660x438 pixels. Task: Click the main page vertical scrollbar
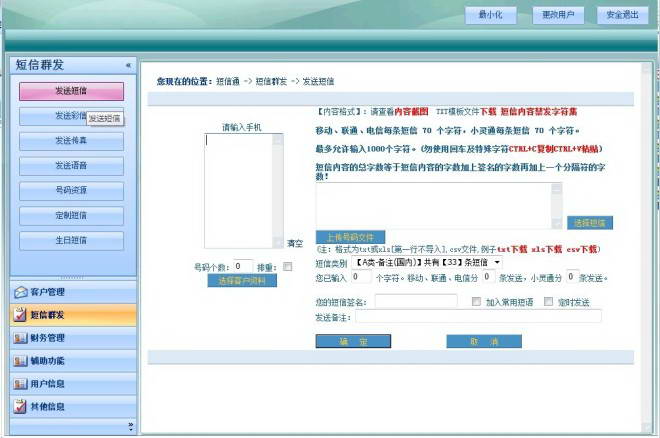(x=647, y=248)
